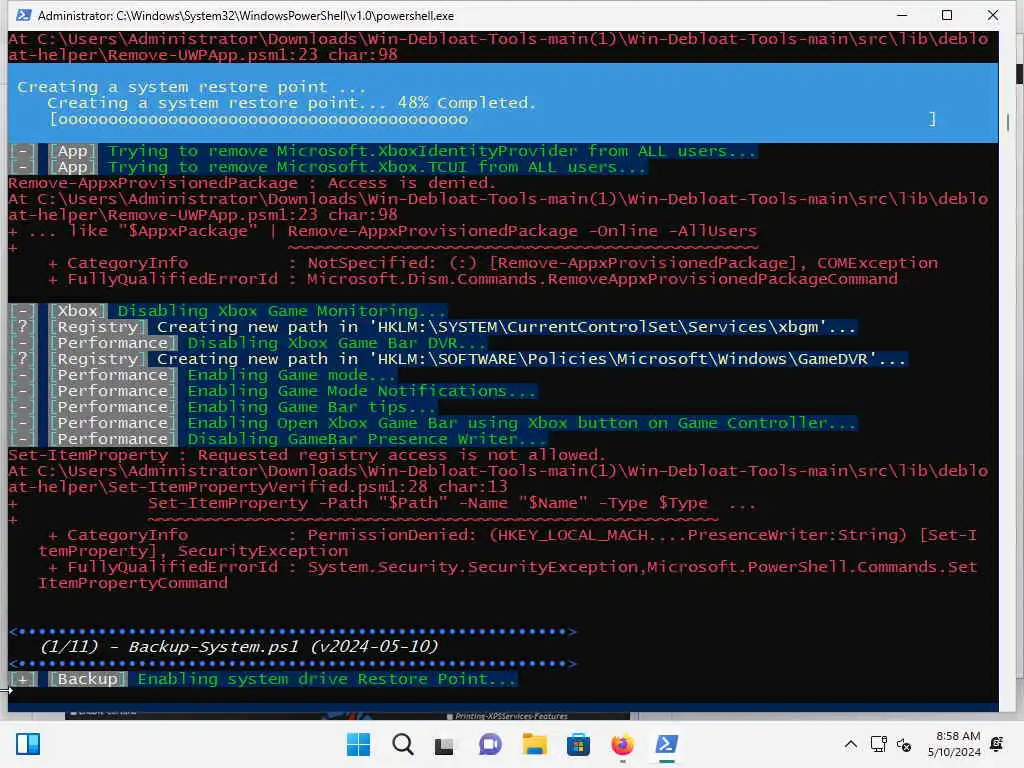Click 'Enabling Game Bar tips...' line
Screen dimensions: 1024x768
click(312, 407)
